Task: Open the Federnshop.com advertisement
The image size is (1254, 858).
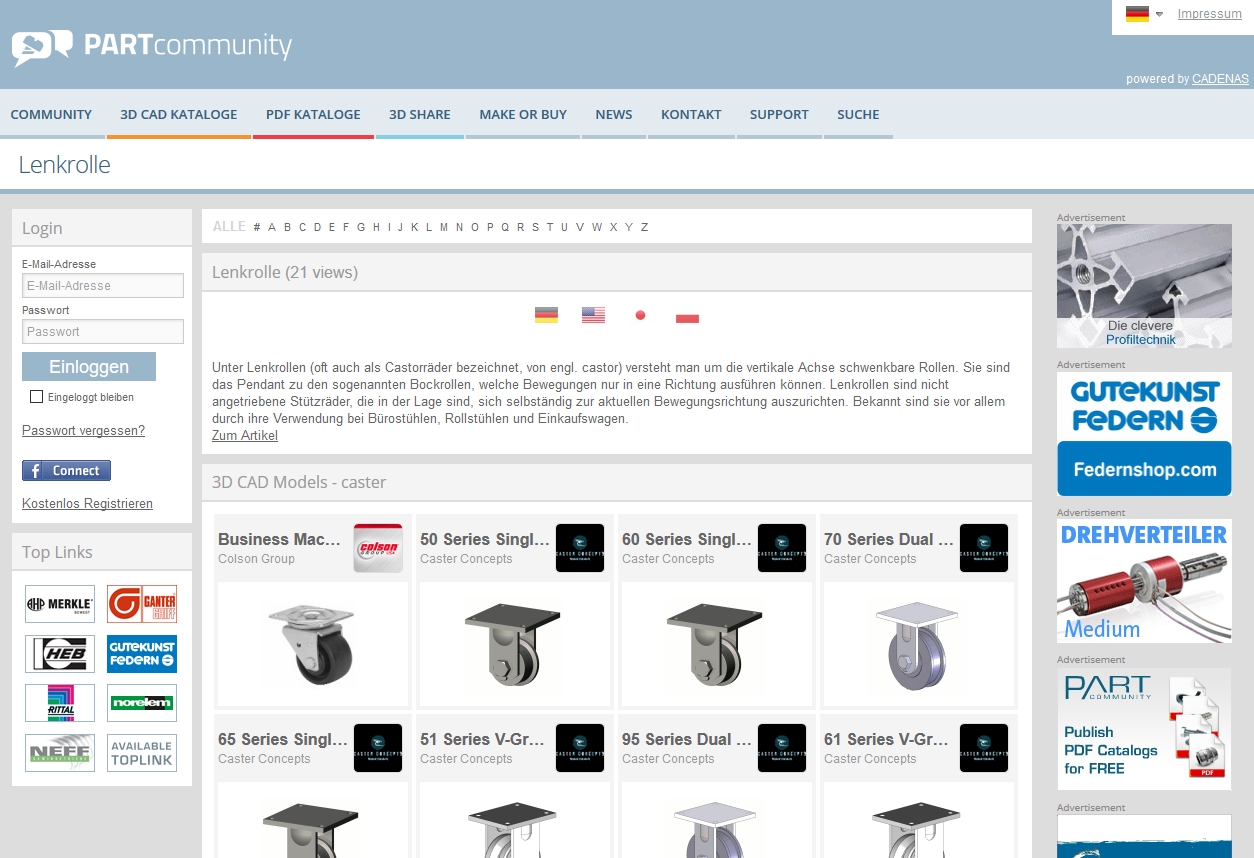Action: pyautogui.click(x=1144, y=434)
